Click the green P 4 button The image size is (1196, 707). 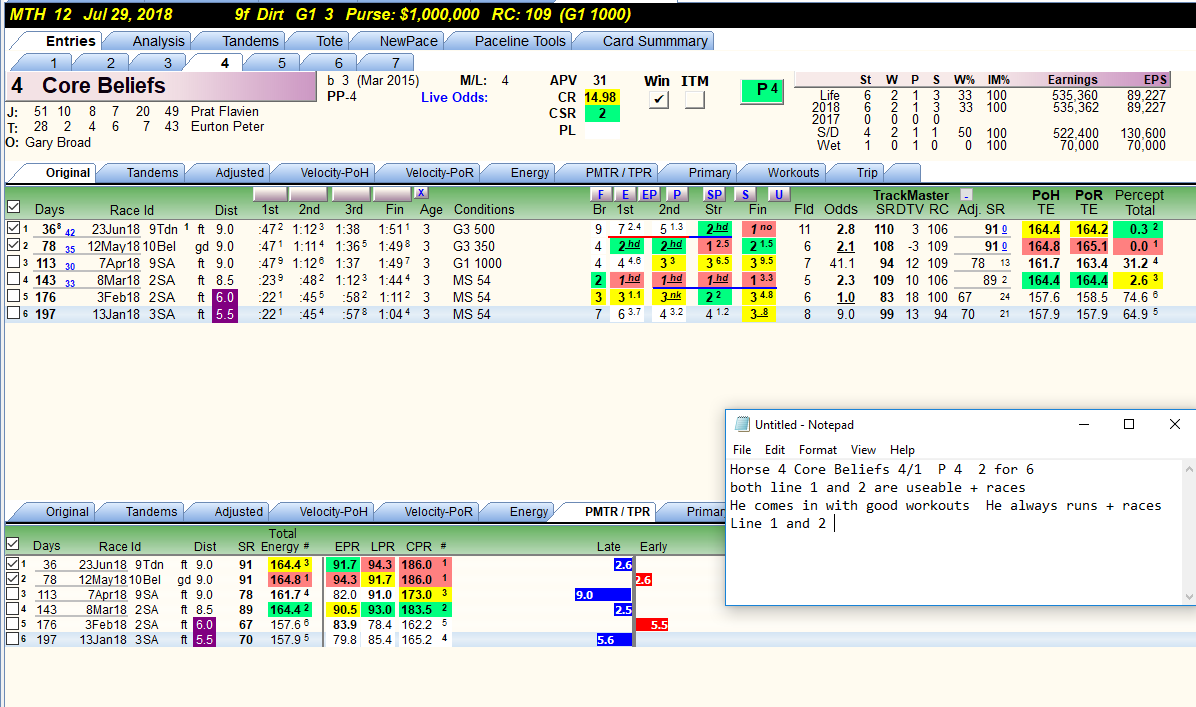(763, 91)
